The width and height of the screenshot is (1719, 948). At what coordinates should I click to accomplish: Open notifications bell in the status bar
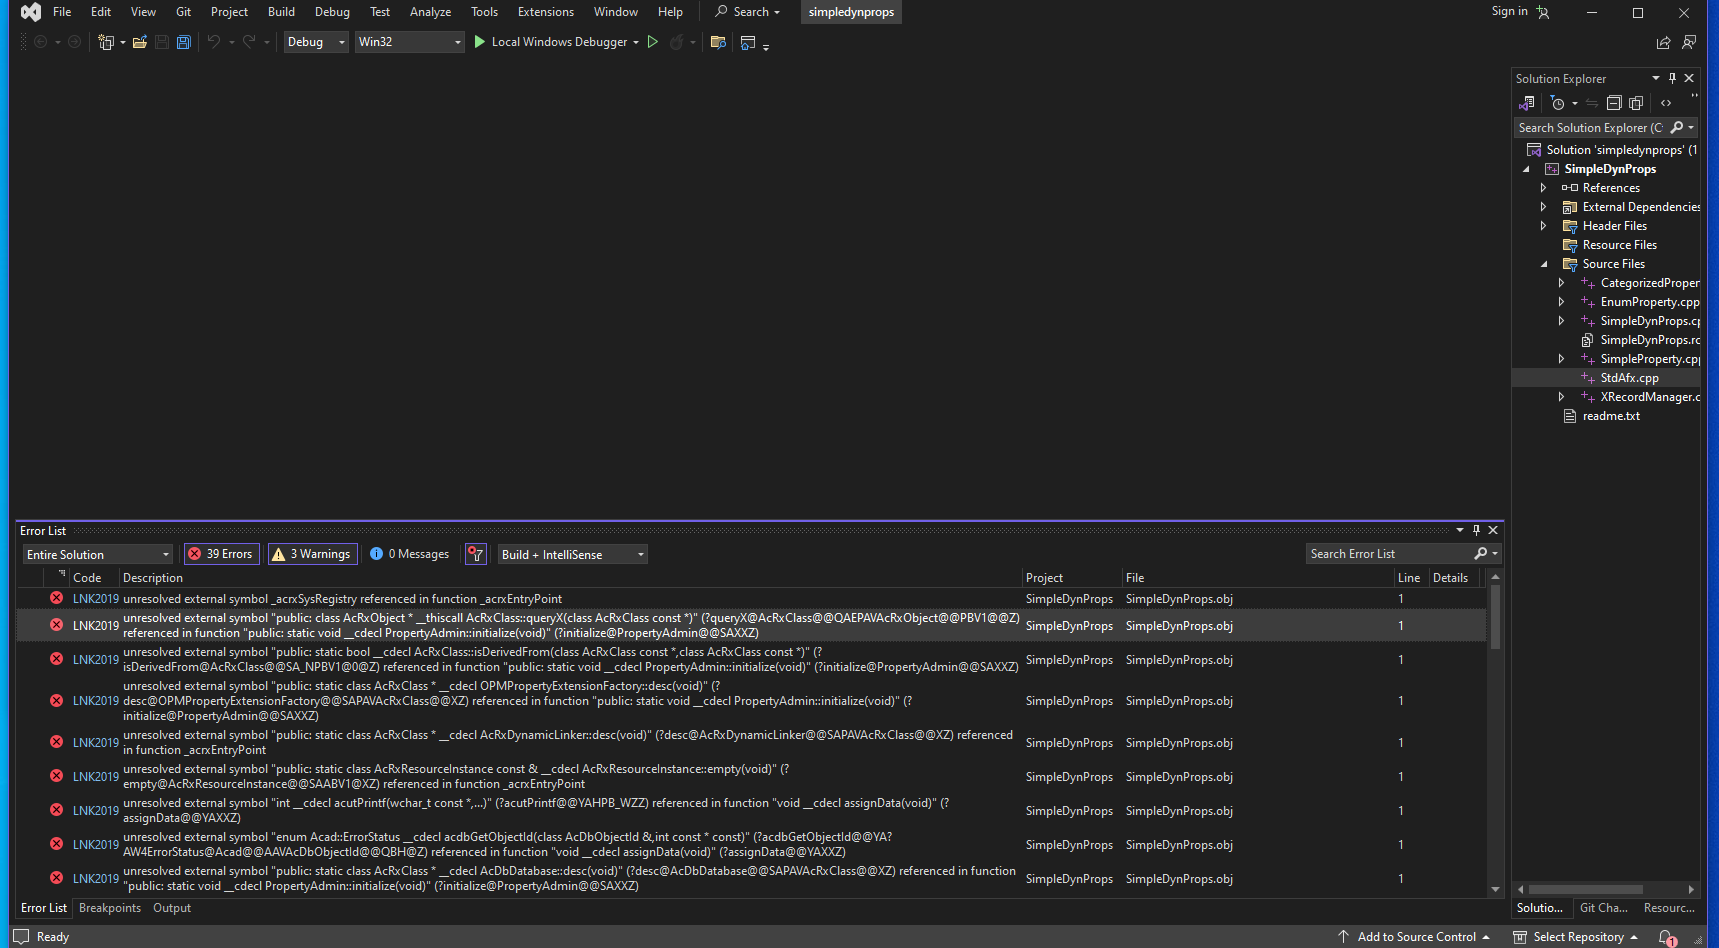[x=1666, y=937]
